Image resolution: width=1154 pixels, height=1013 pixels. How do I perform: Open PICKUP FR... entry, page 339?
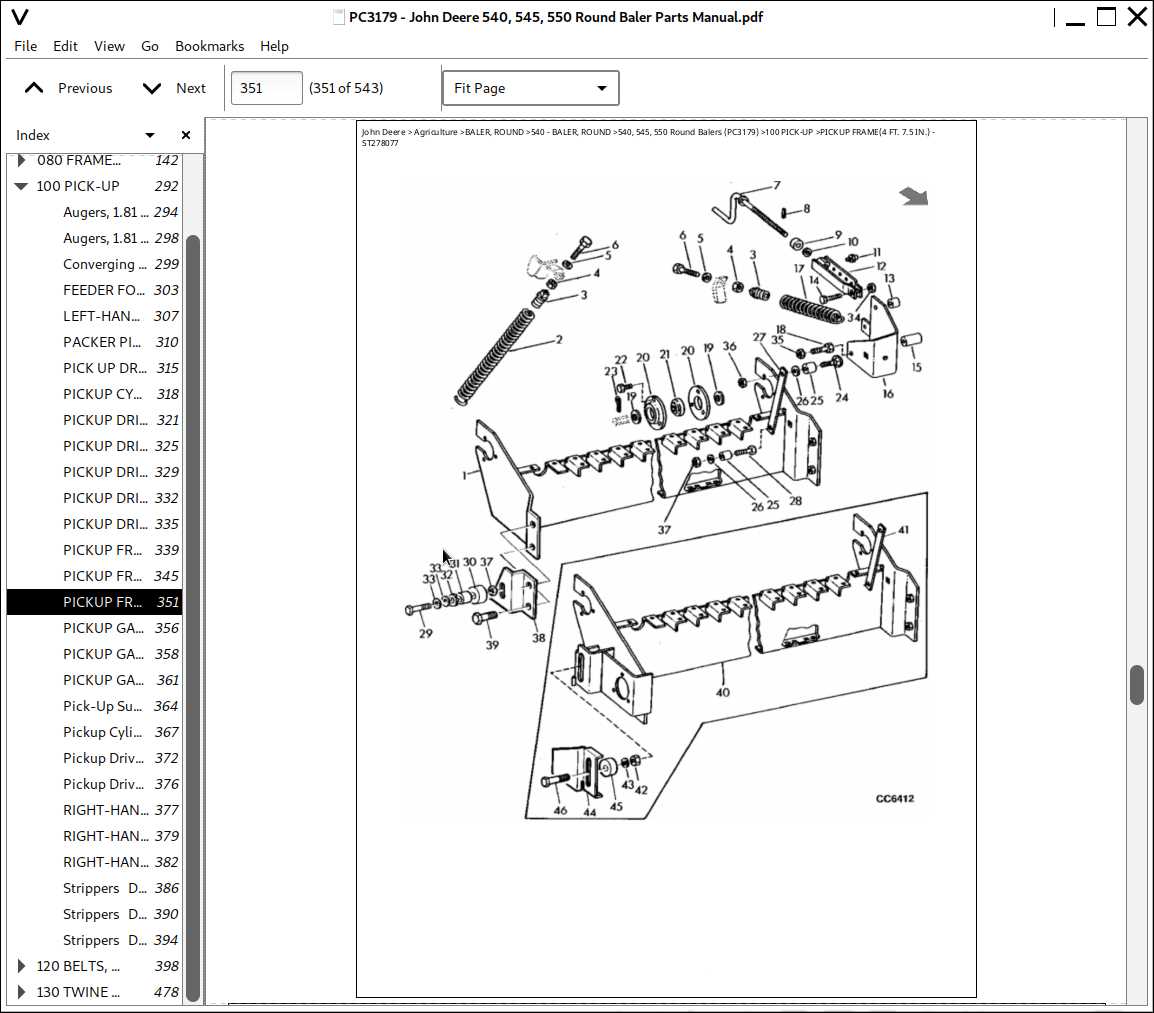94,550
